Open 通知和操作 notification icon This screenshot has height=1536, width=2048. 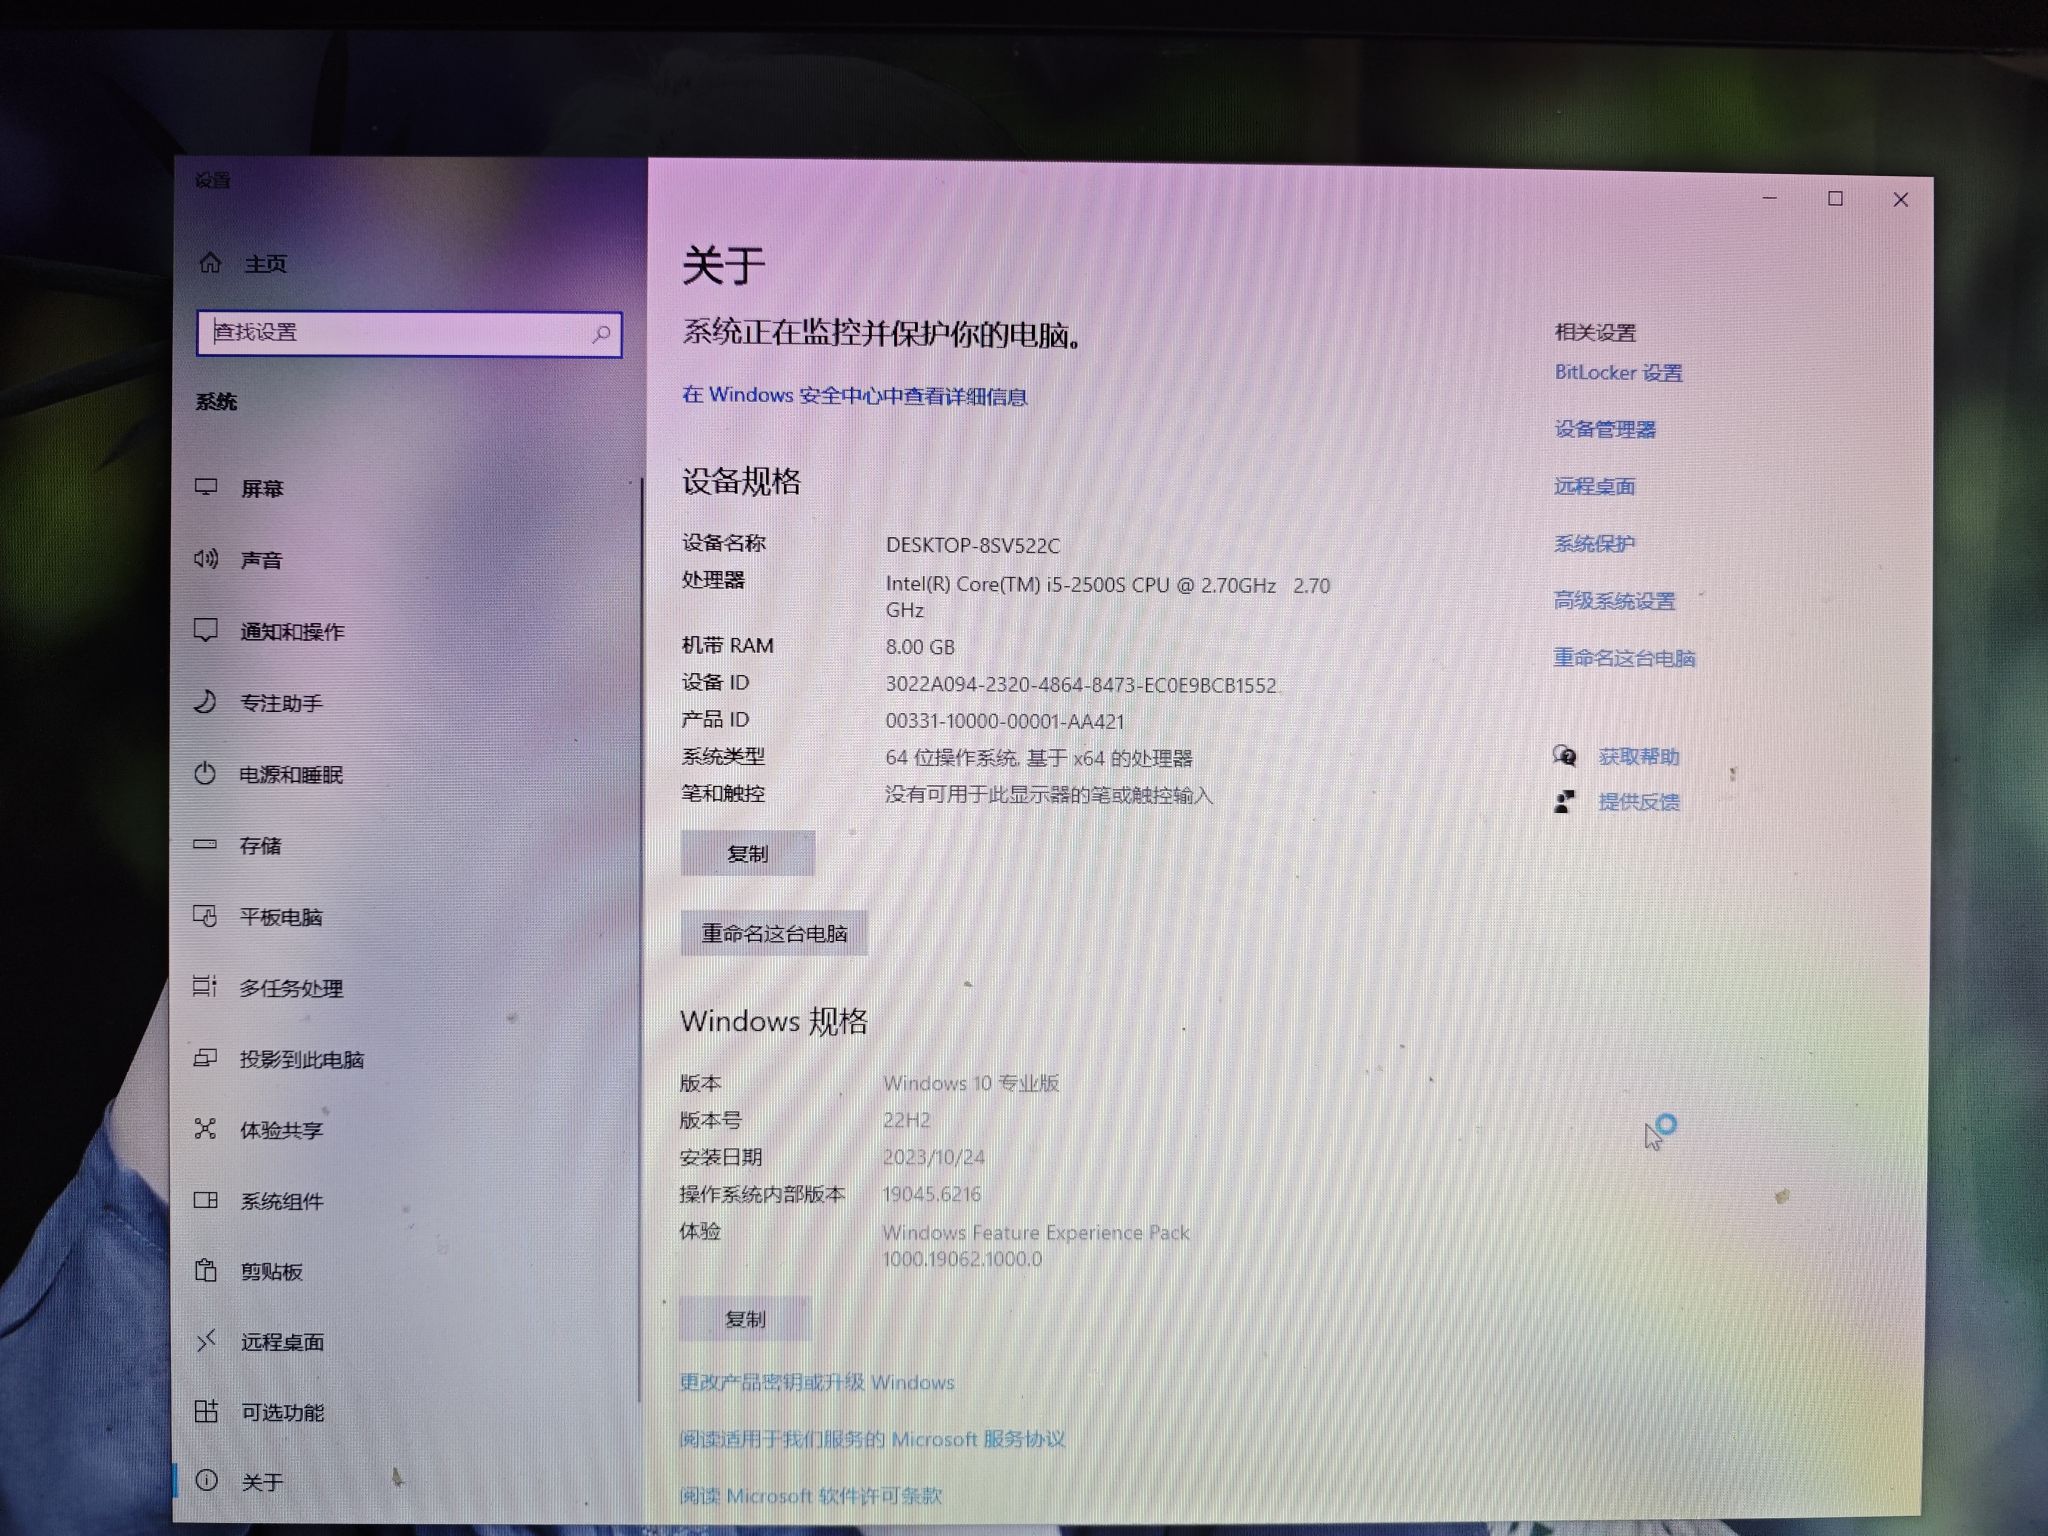point(205,631)
